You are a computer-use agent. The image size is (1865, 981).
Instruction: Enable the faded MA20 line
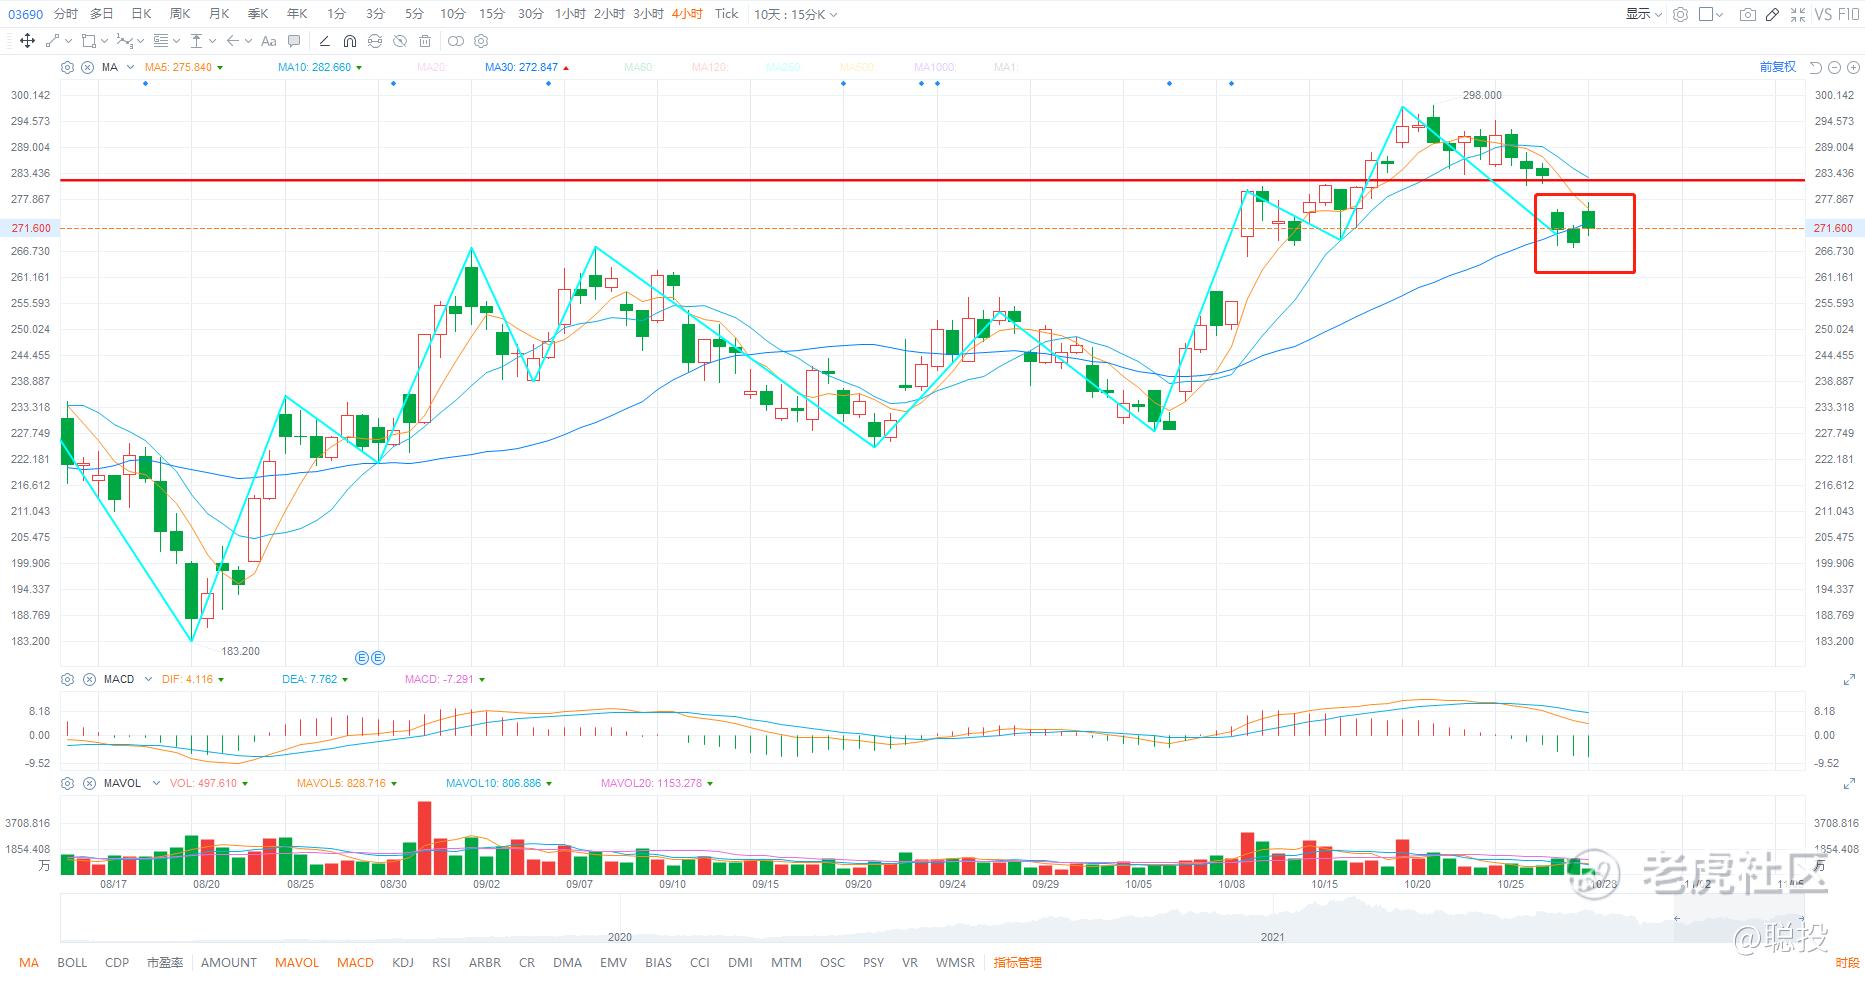tap(432, 67)
